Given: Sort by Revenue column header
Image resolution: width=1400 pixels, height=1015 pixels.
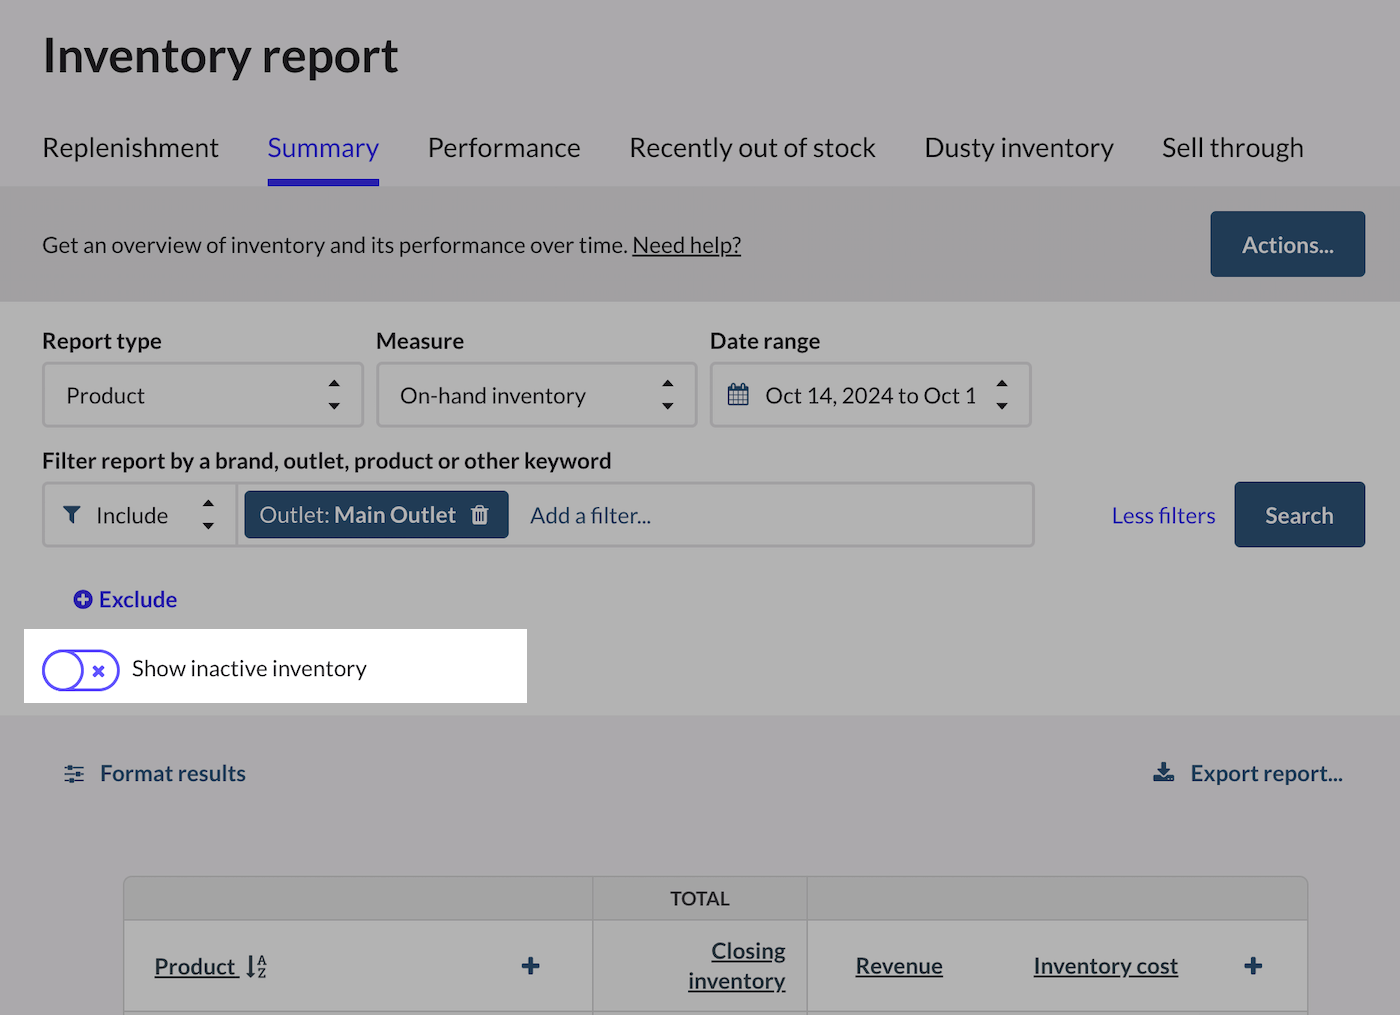Looking at the screenshot, I should click(x=899, y=966).
